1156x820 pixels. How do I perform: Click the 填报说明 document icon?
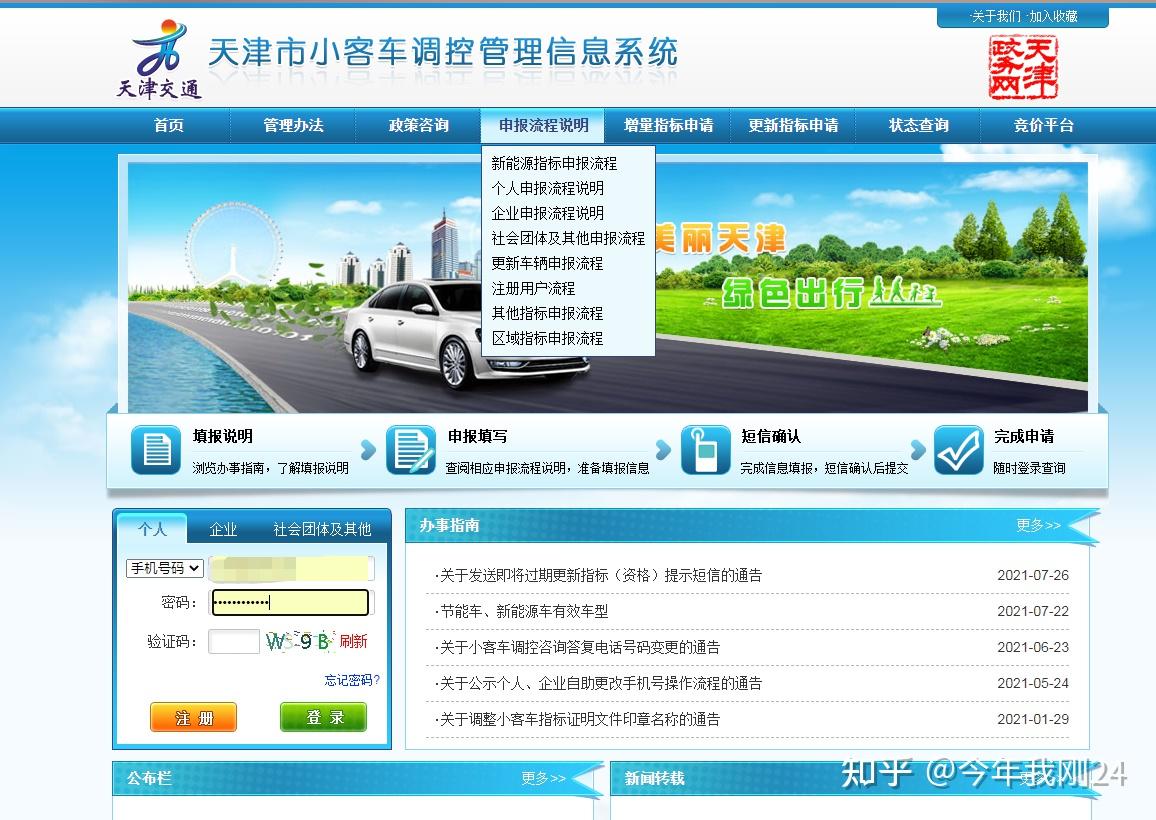(155, 450)
